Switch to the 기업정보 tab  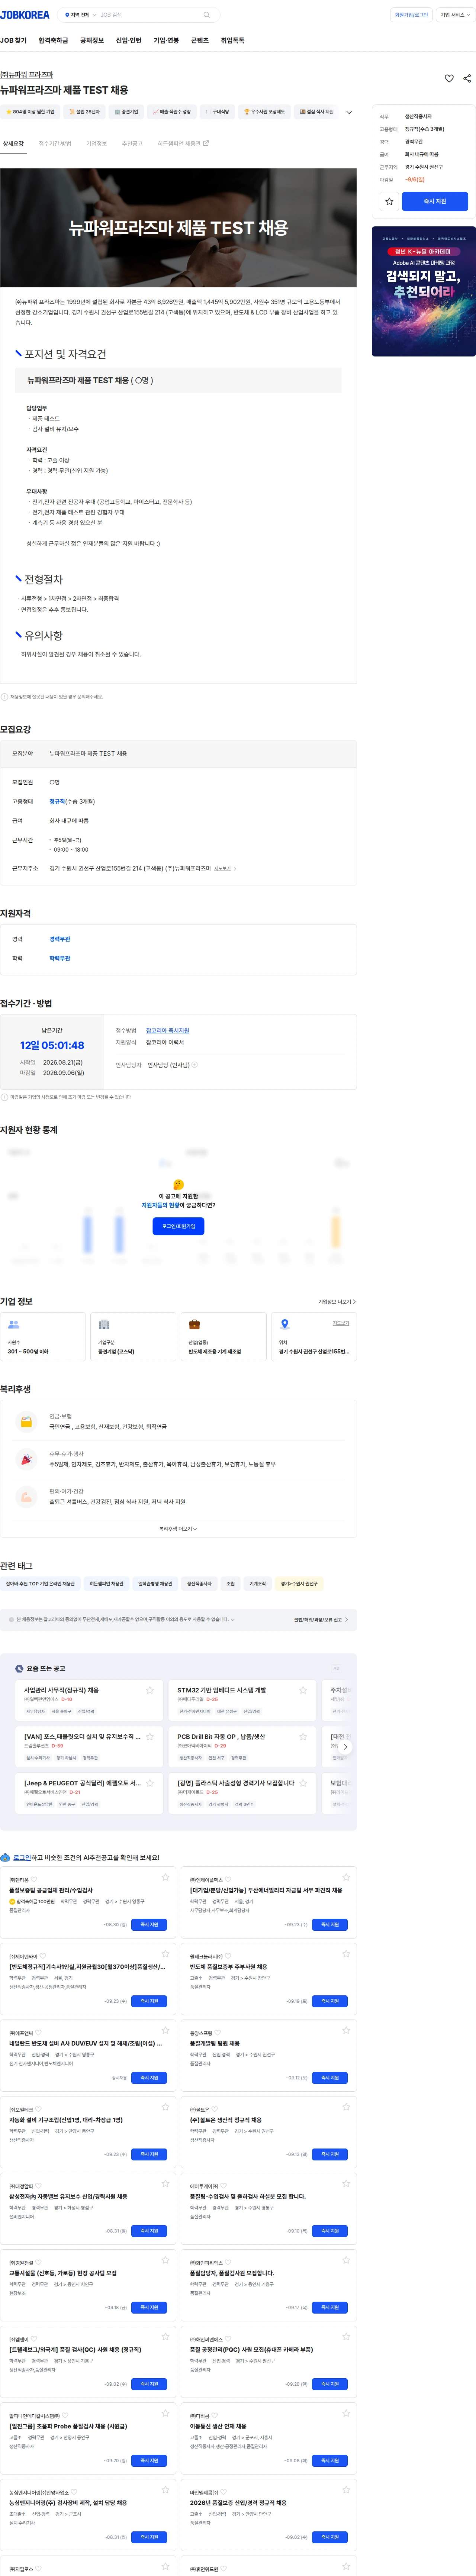coord(96,144)
